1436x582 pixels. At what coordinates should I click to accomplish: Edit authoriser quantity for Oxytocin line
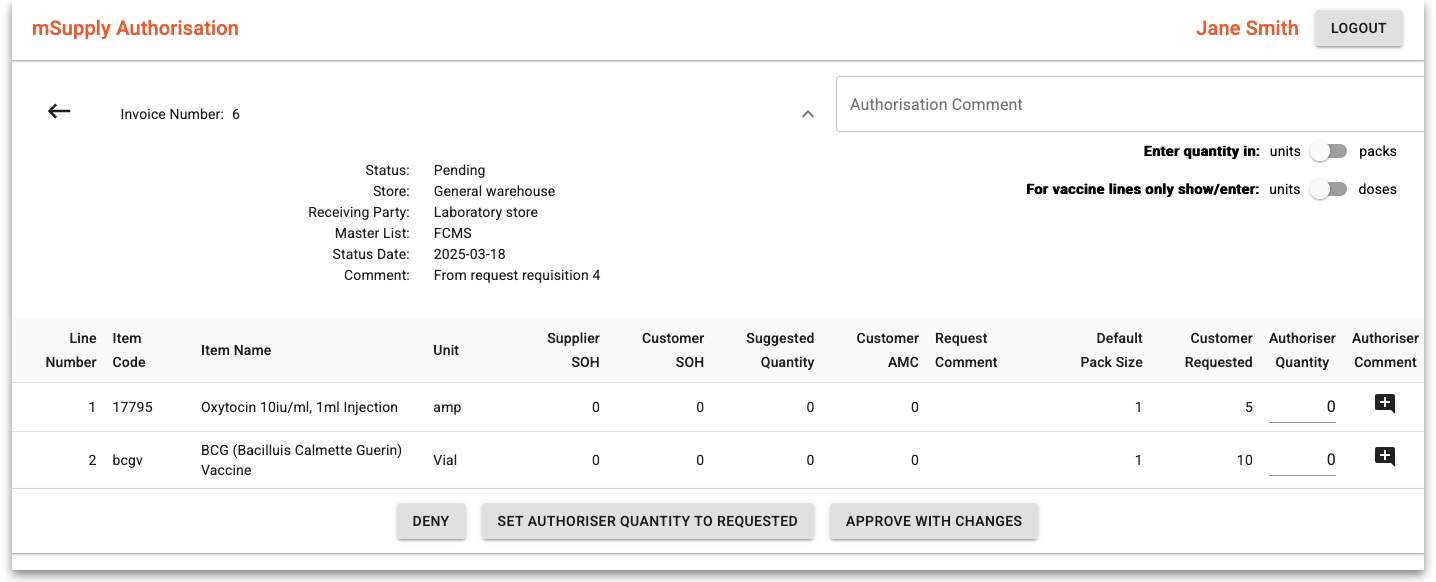[1302, 407]
